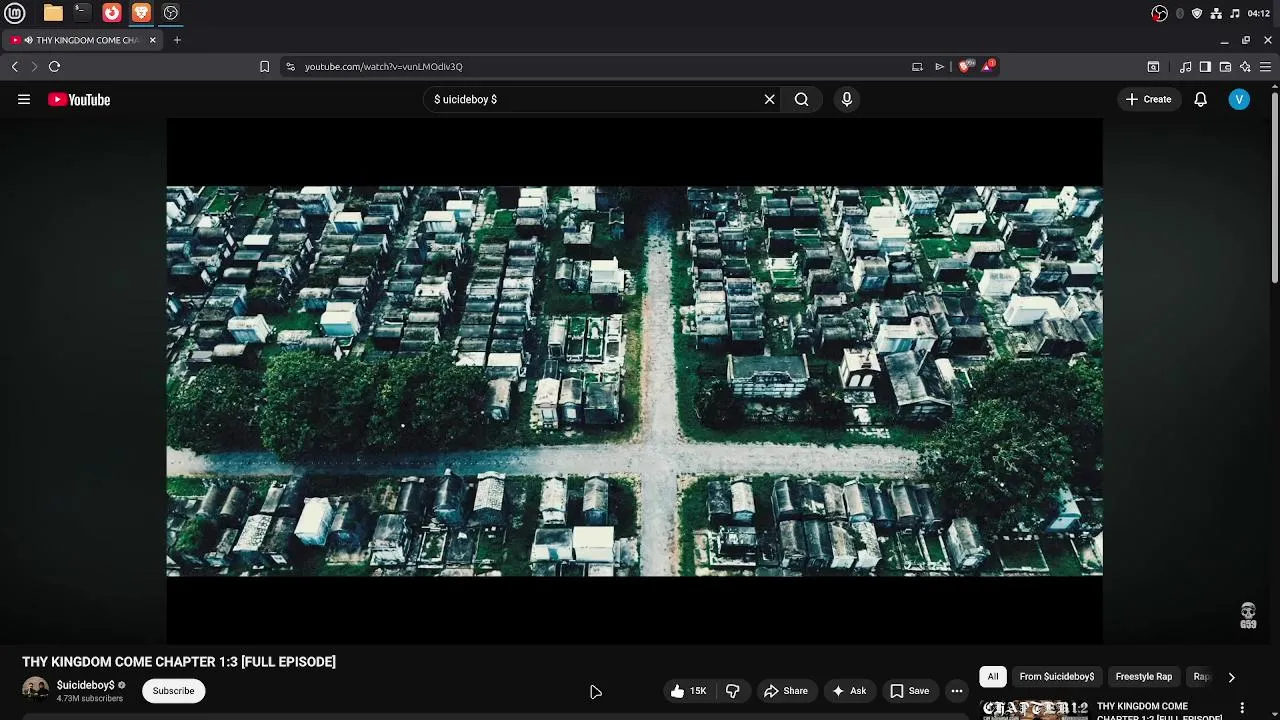Like the video (15K thumbs up)
This screenshot has height=720, width=1280.
coord(688,691)
